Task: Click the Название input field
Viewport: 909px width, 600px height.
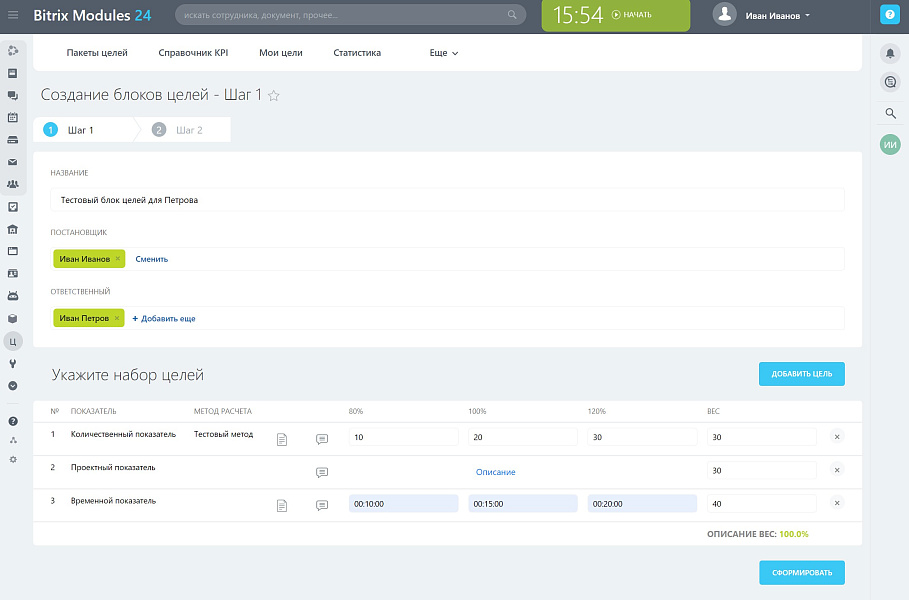Action: (447, 200)
